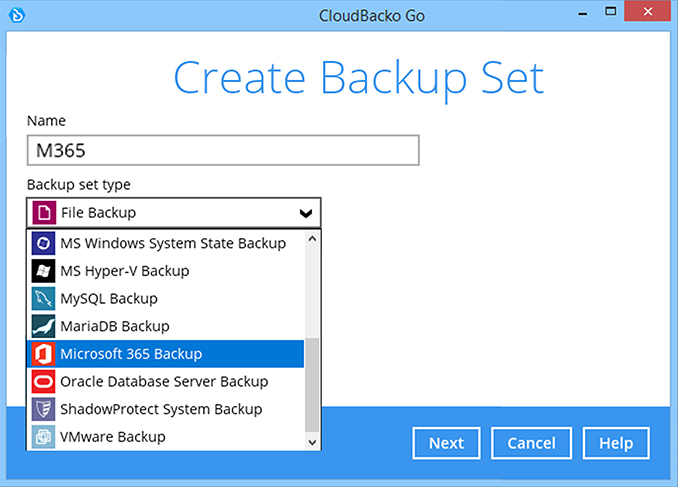The image size is (678, 487).
Task: Click the Oracle red oval icon
Action: 43,382
